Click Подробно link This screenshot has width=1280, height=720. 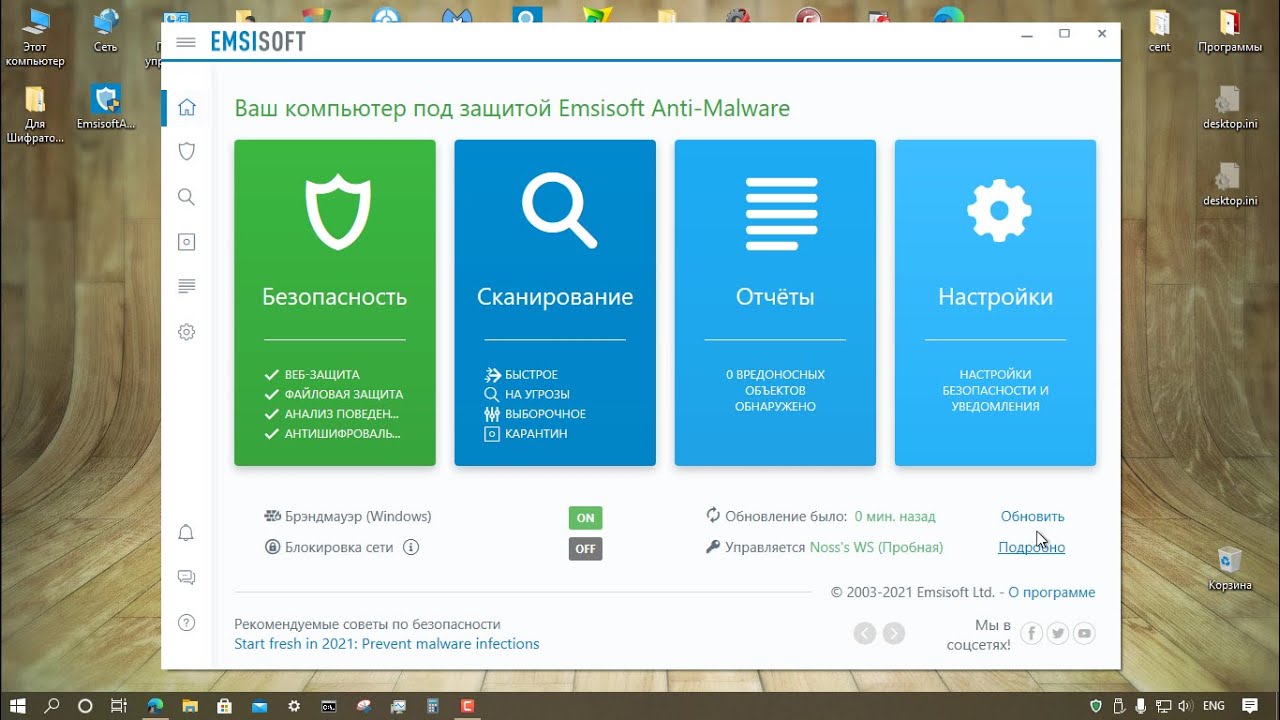(x=1031, y=548)
